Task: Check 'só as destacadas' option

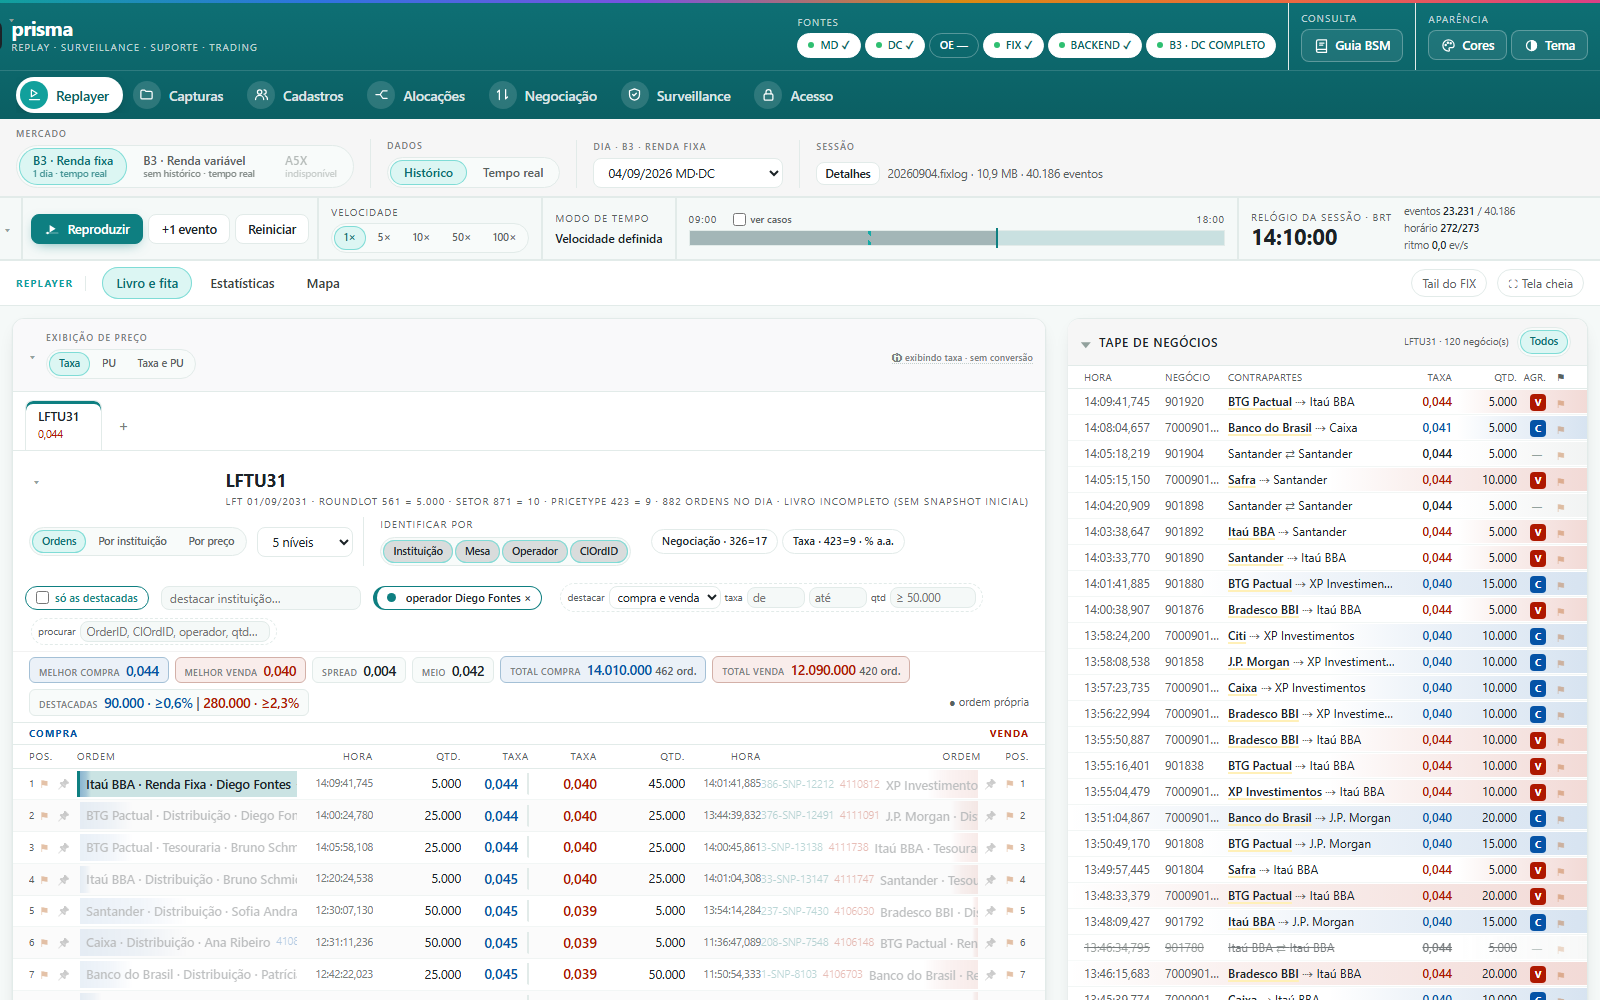Action: pos(42,598)
